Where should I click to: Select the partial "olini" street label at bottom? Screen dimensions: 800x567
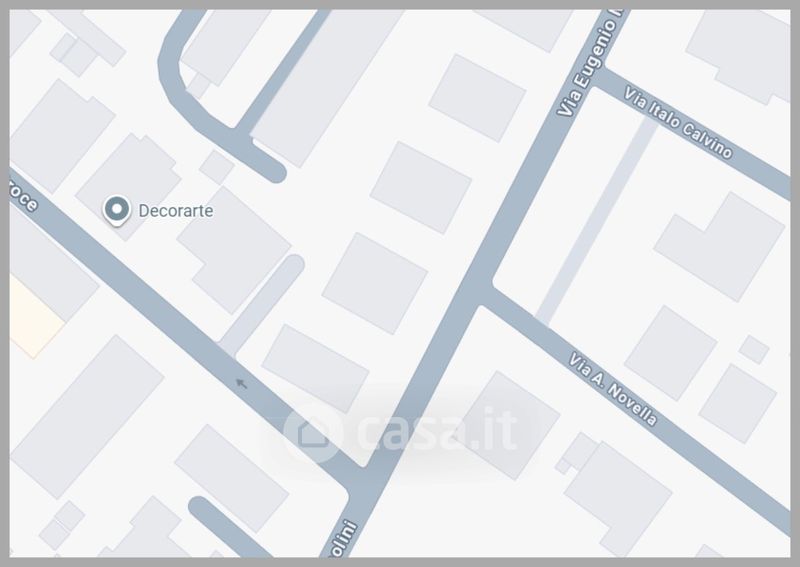pos(344,538)
